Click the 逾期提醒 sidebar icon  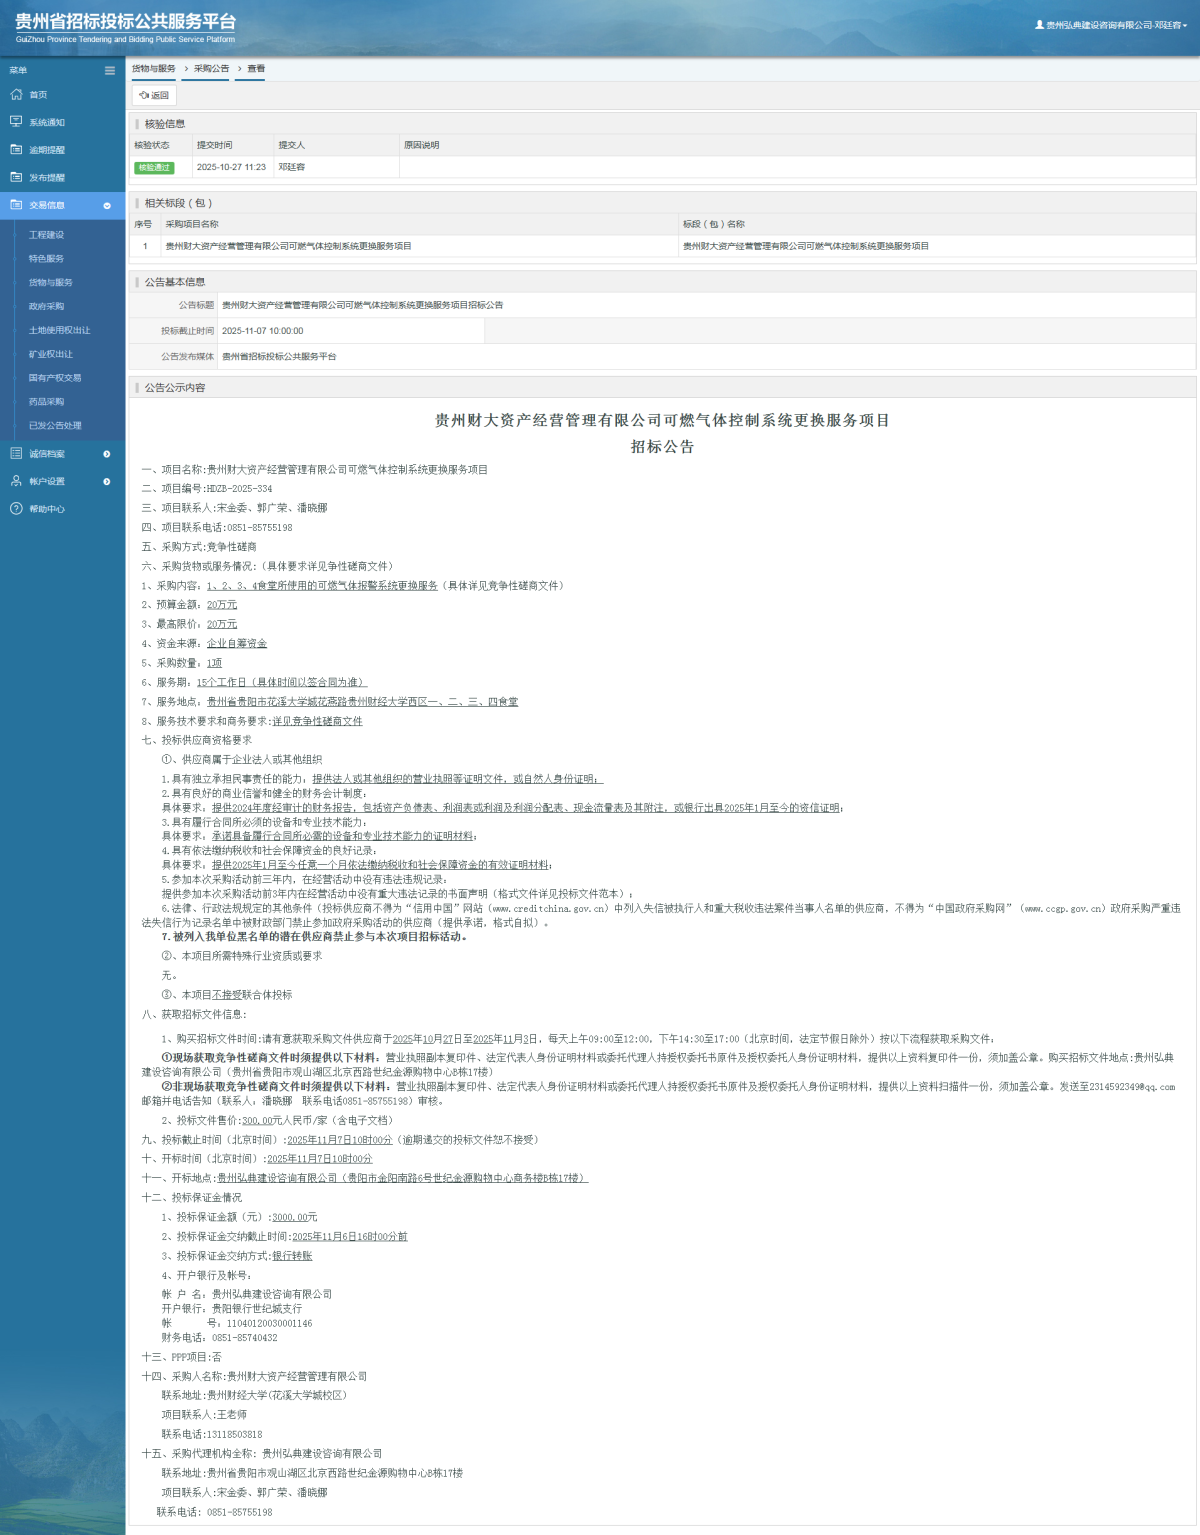(x=16, y=149)
